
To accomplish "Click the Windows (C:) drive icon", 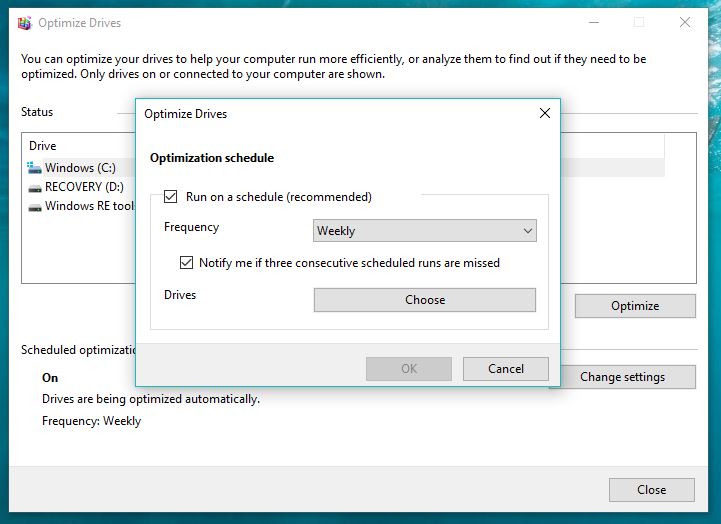I will 35,168.
